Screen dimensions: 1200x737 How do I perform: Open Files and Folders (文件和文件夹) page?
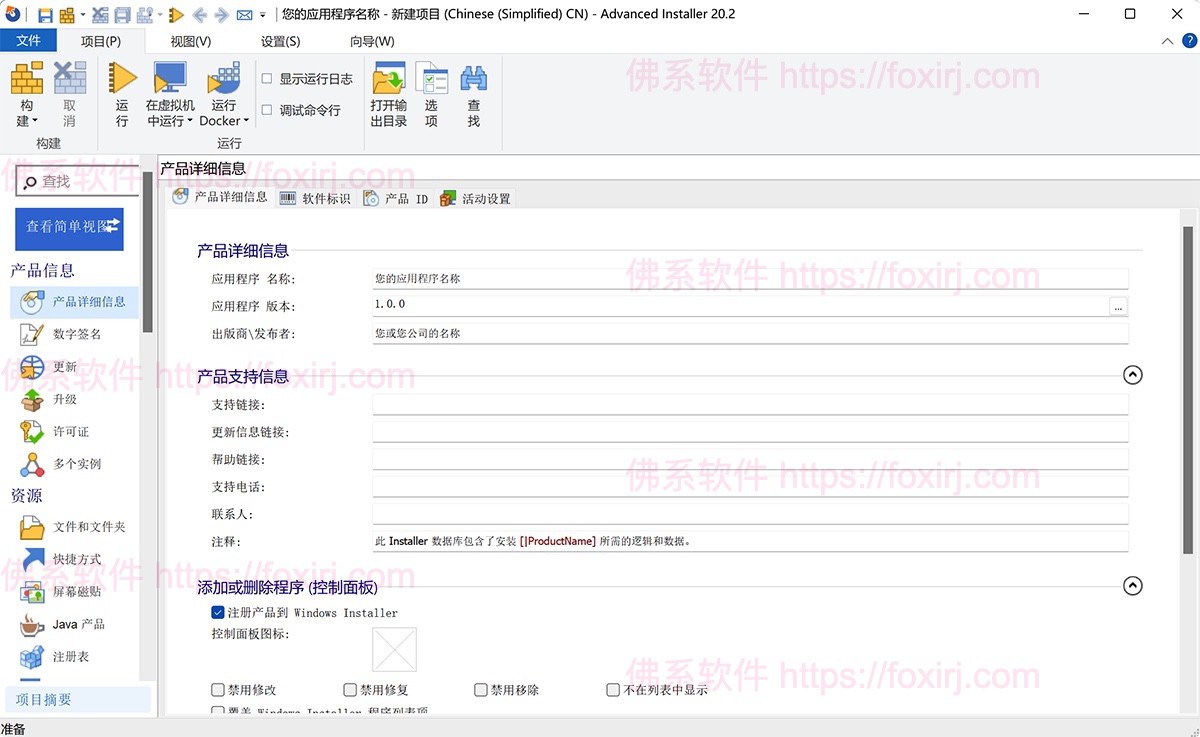pos(88,527)
